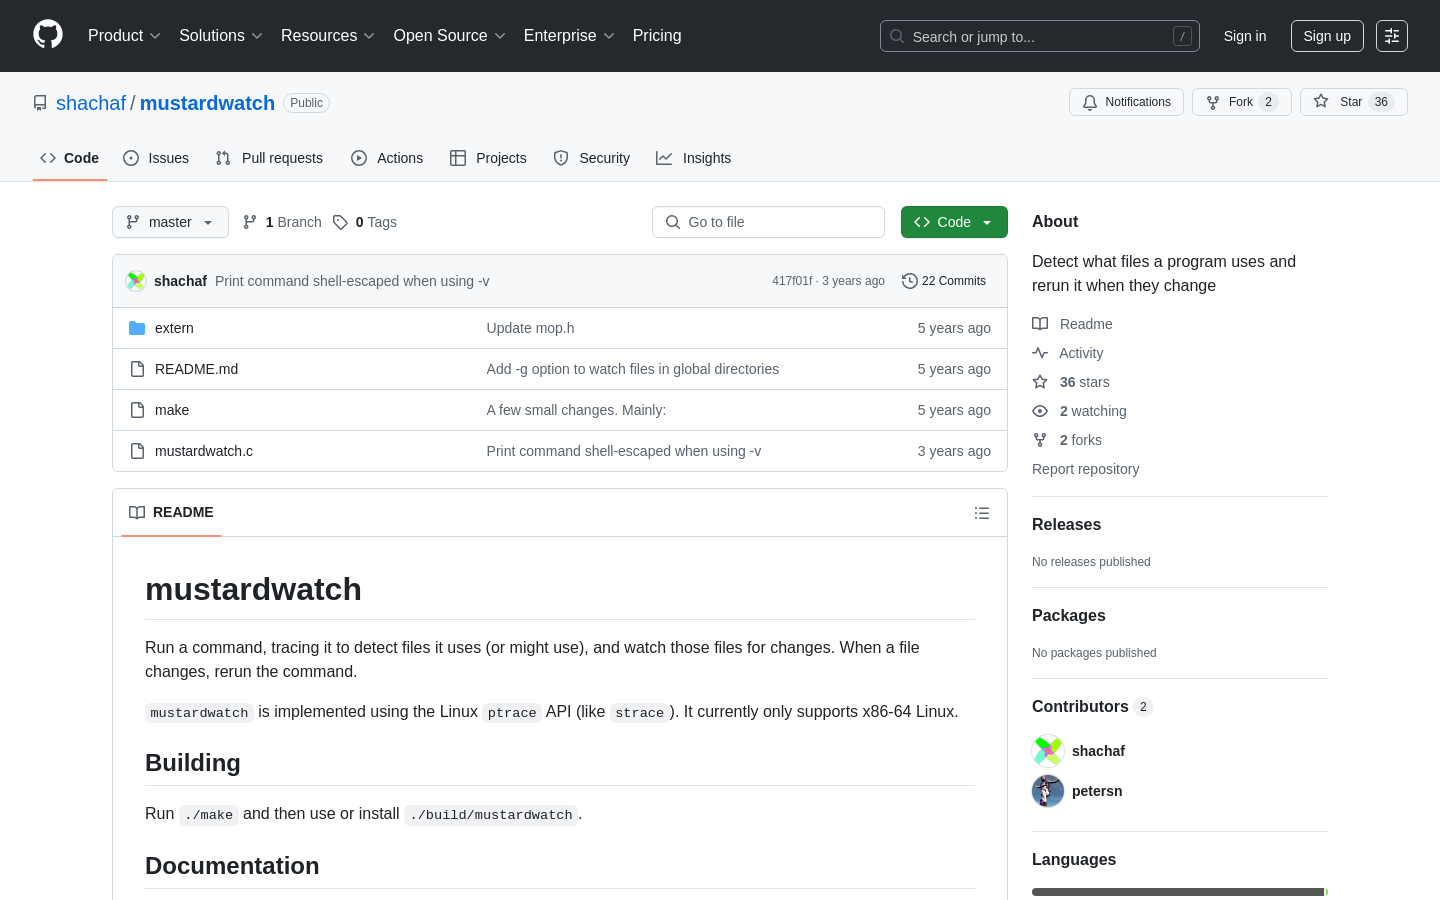
Task: Open the README.md file
Action: coord(196,369)
